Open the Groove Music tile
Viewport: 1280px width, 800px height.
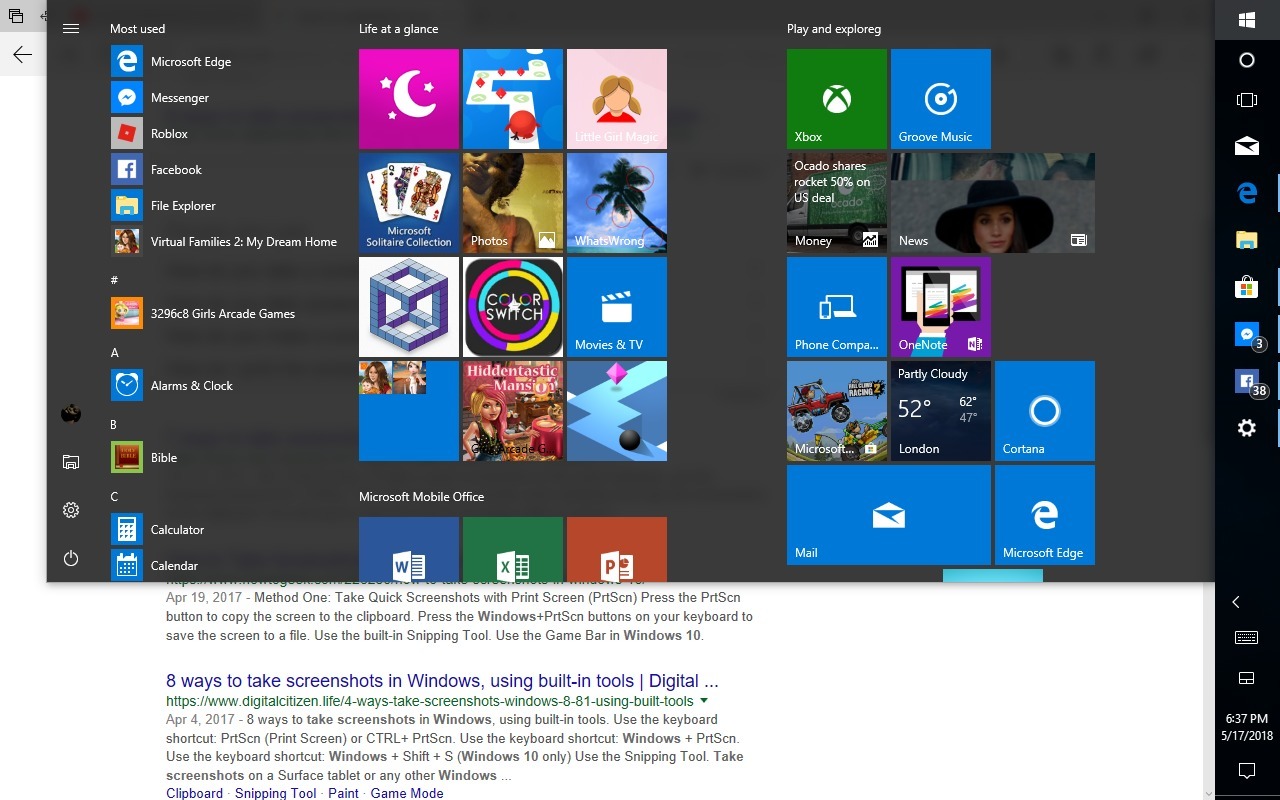941,99
